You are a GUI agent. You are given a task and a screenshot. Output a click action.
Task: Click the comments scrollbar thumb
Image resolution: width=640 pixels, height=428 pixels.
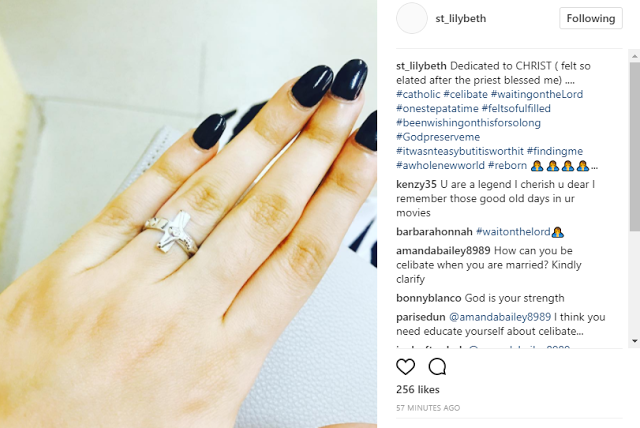click(x=635, y=147)
